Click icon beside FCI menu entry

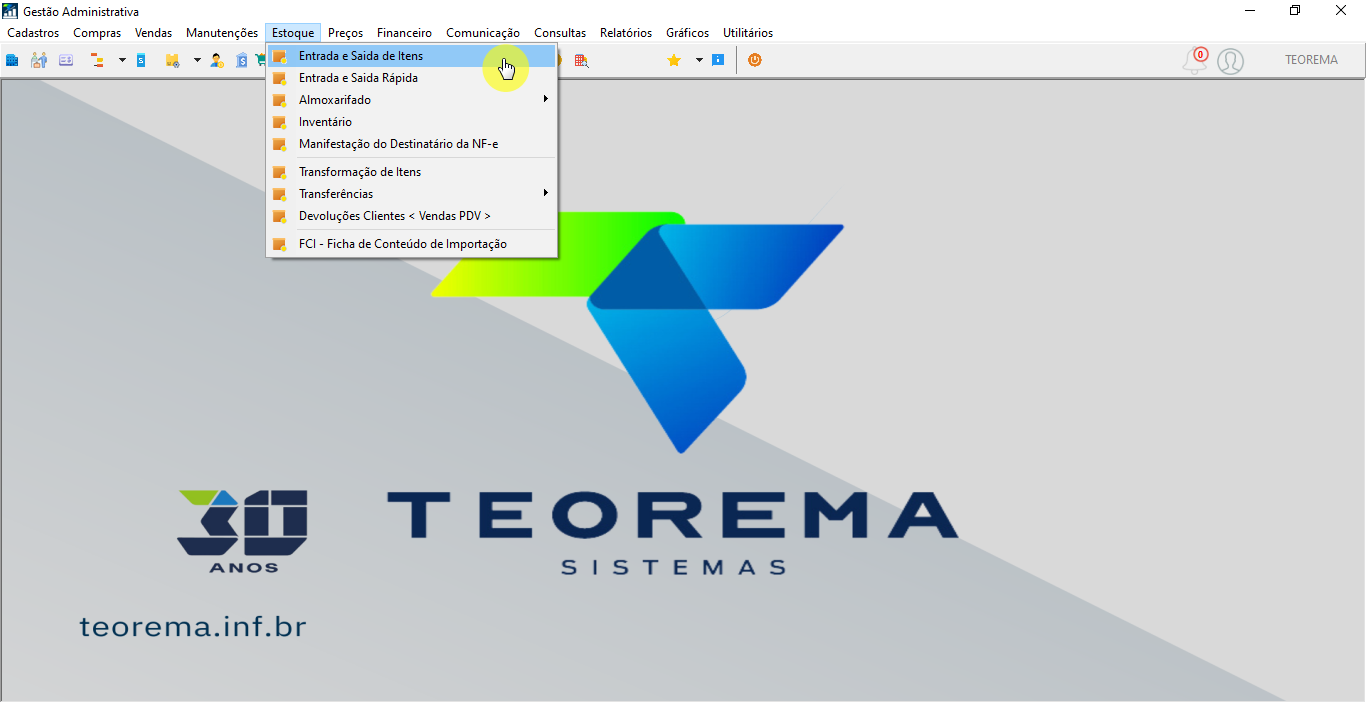pyautogui.click(x=280, y=244)
